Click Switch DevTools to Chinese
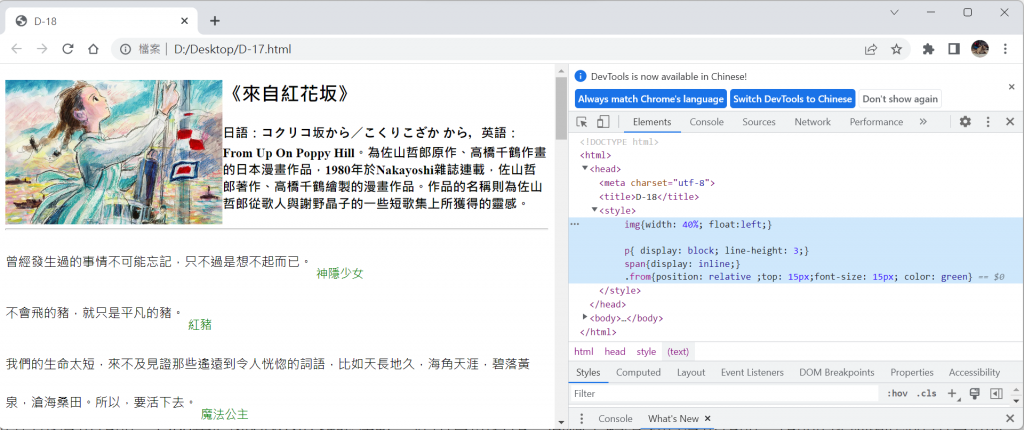 pyautogui.click(x=792, y=99)
